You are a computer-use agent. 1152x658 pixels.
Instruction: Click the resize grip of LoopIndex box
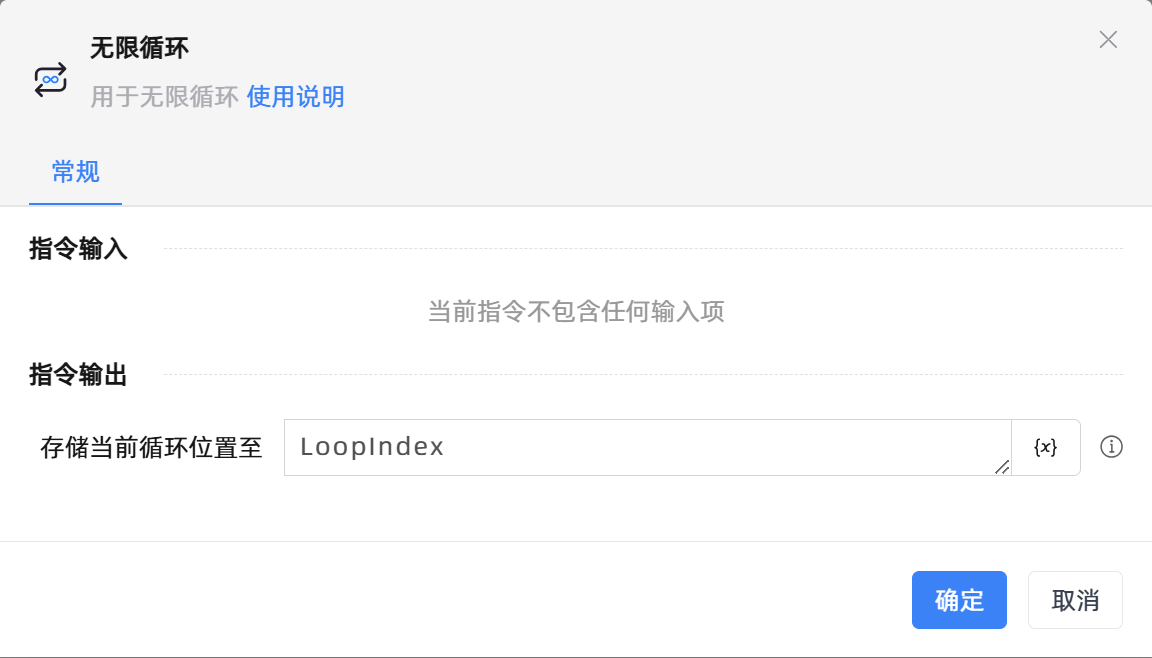tap(1001, 466)
